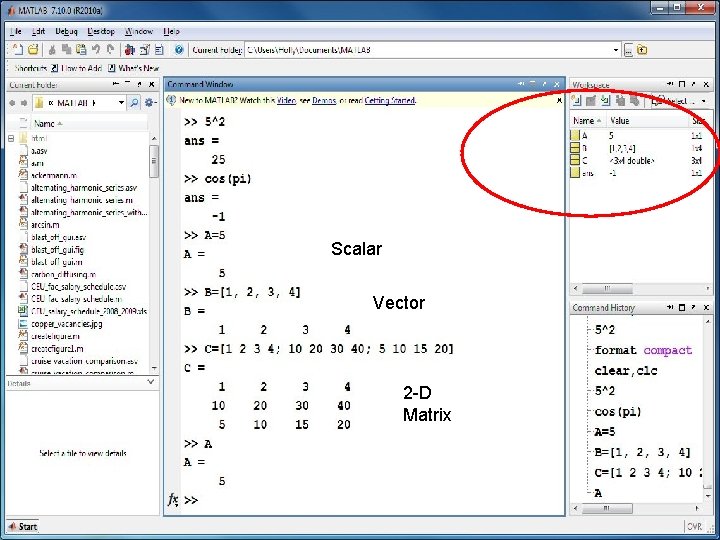Open the Select plot dropdown in Workspace
The height and width of the screenshot is (540, 720).
click(x=703, y=101)
